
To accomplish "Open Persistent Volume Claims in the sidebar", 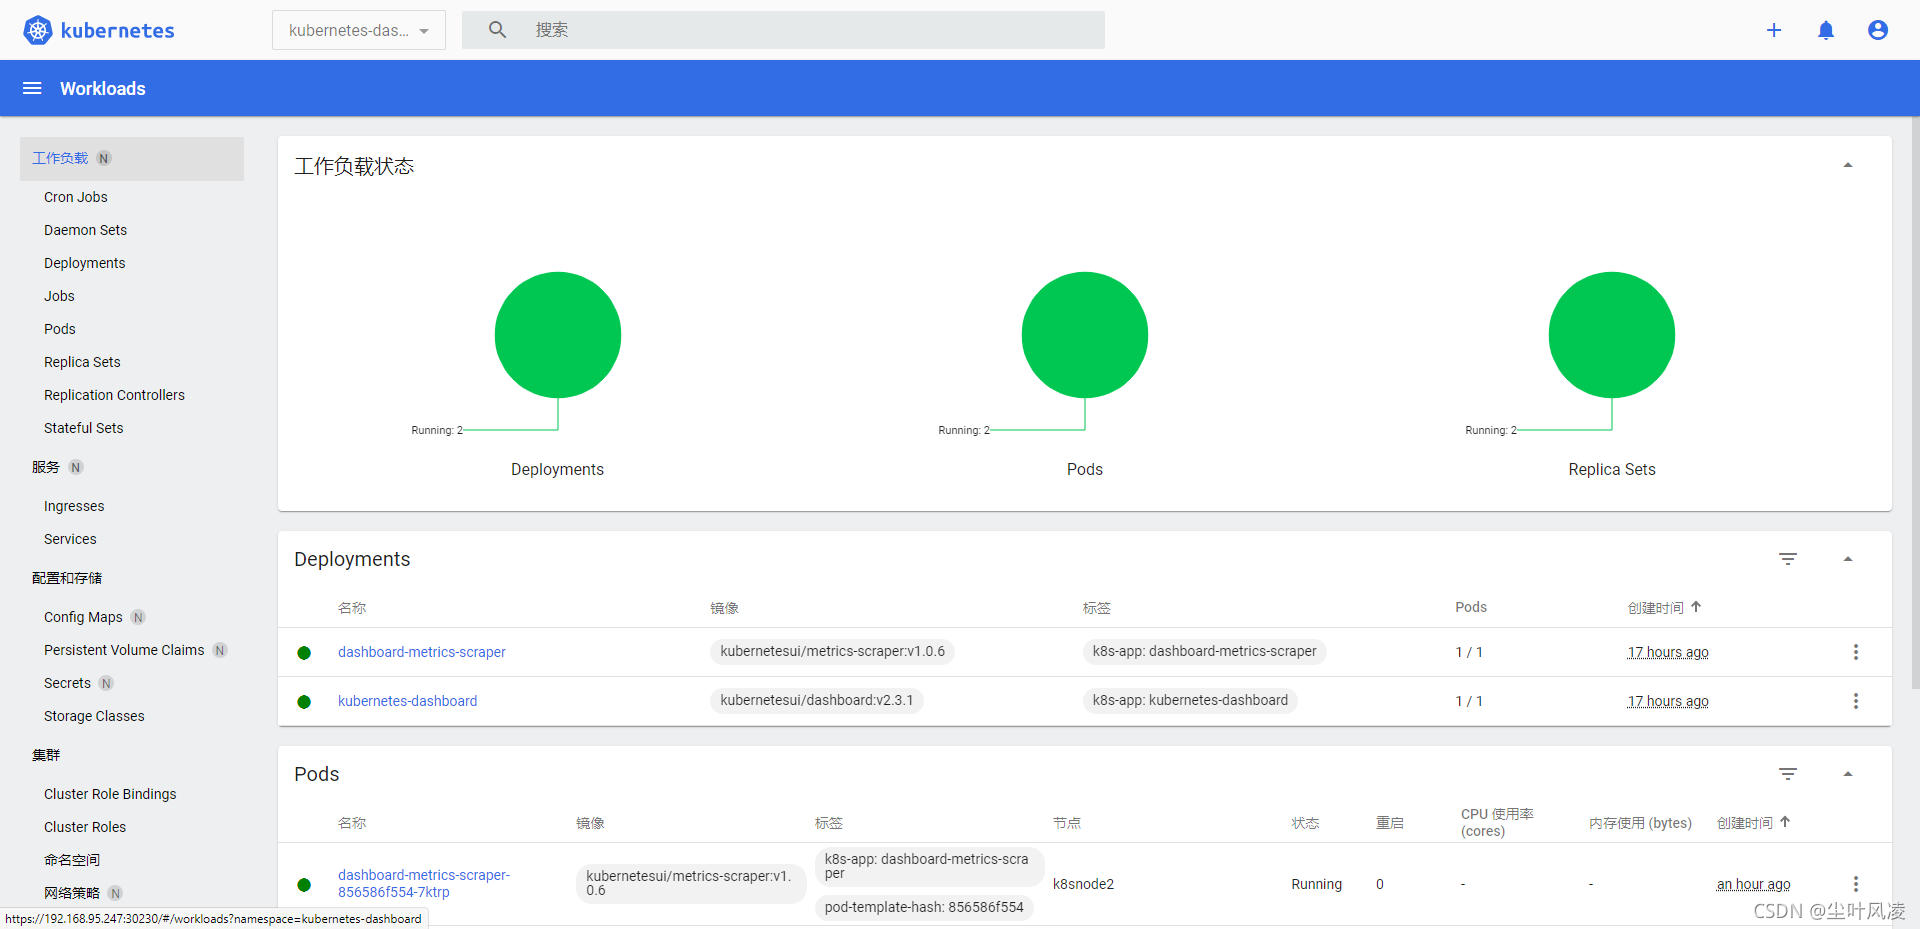I will [124, 650].
